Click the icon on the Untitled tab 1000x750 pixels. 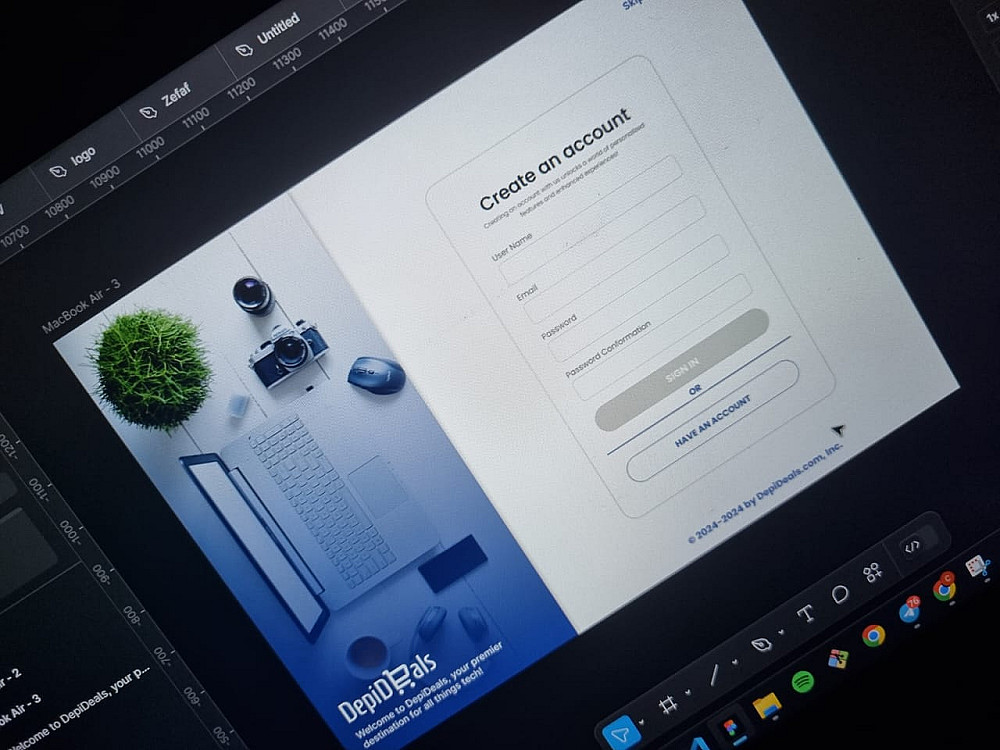(x=243, y=50)
